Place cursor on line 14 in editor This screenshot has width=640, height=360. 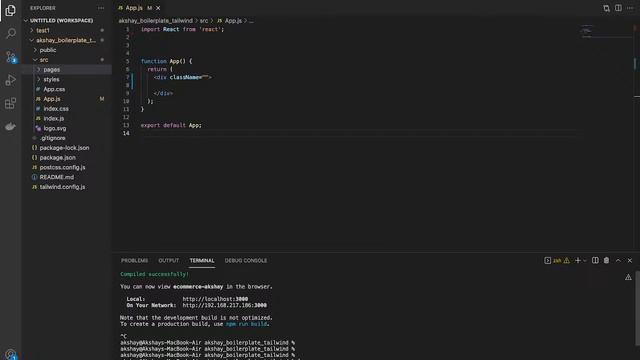(359, 133)
